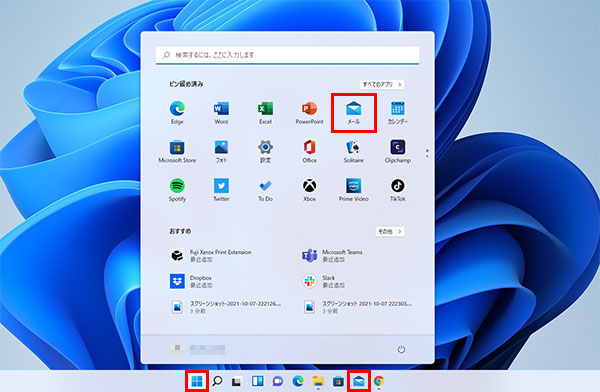Launch the To Do app
This screenshot has width=600, height=392.
[x=265, y=190]
